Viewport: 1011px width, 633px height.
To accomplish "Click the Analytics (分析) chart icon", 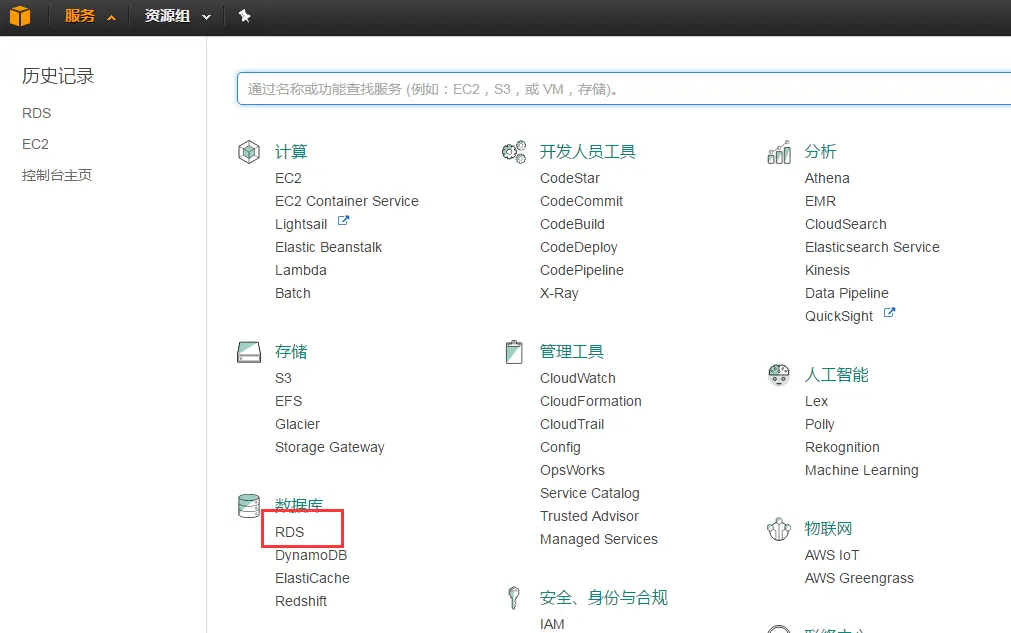I will (x=779, y=152).
